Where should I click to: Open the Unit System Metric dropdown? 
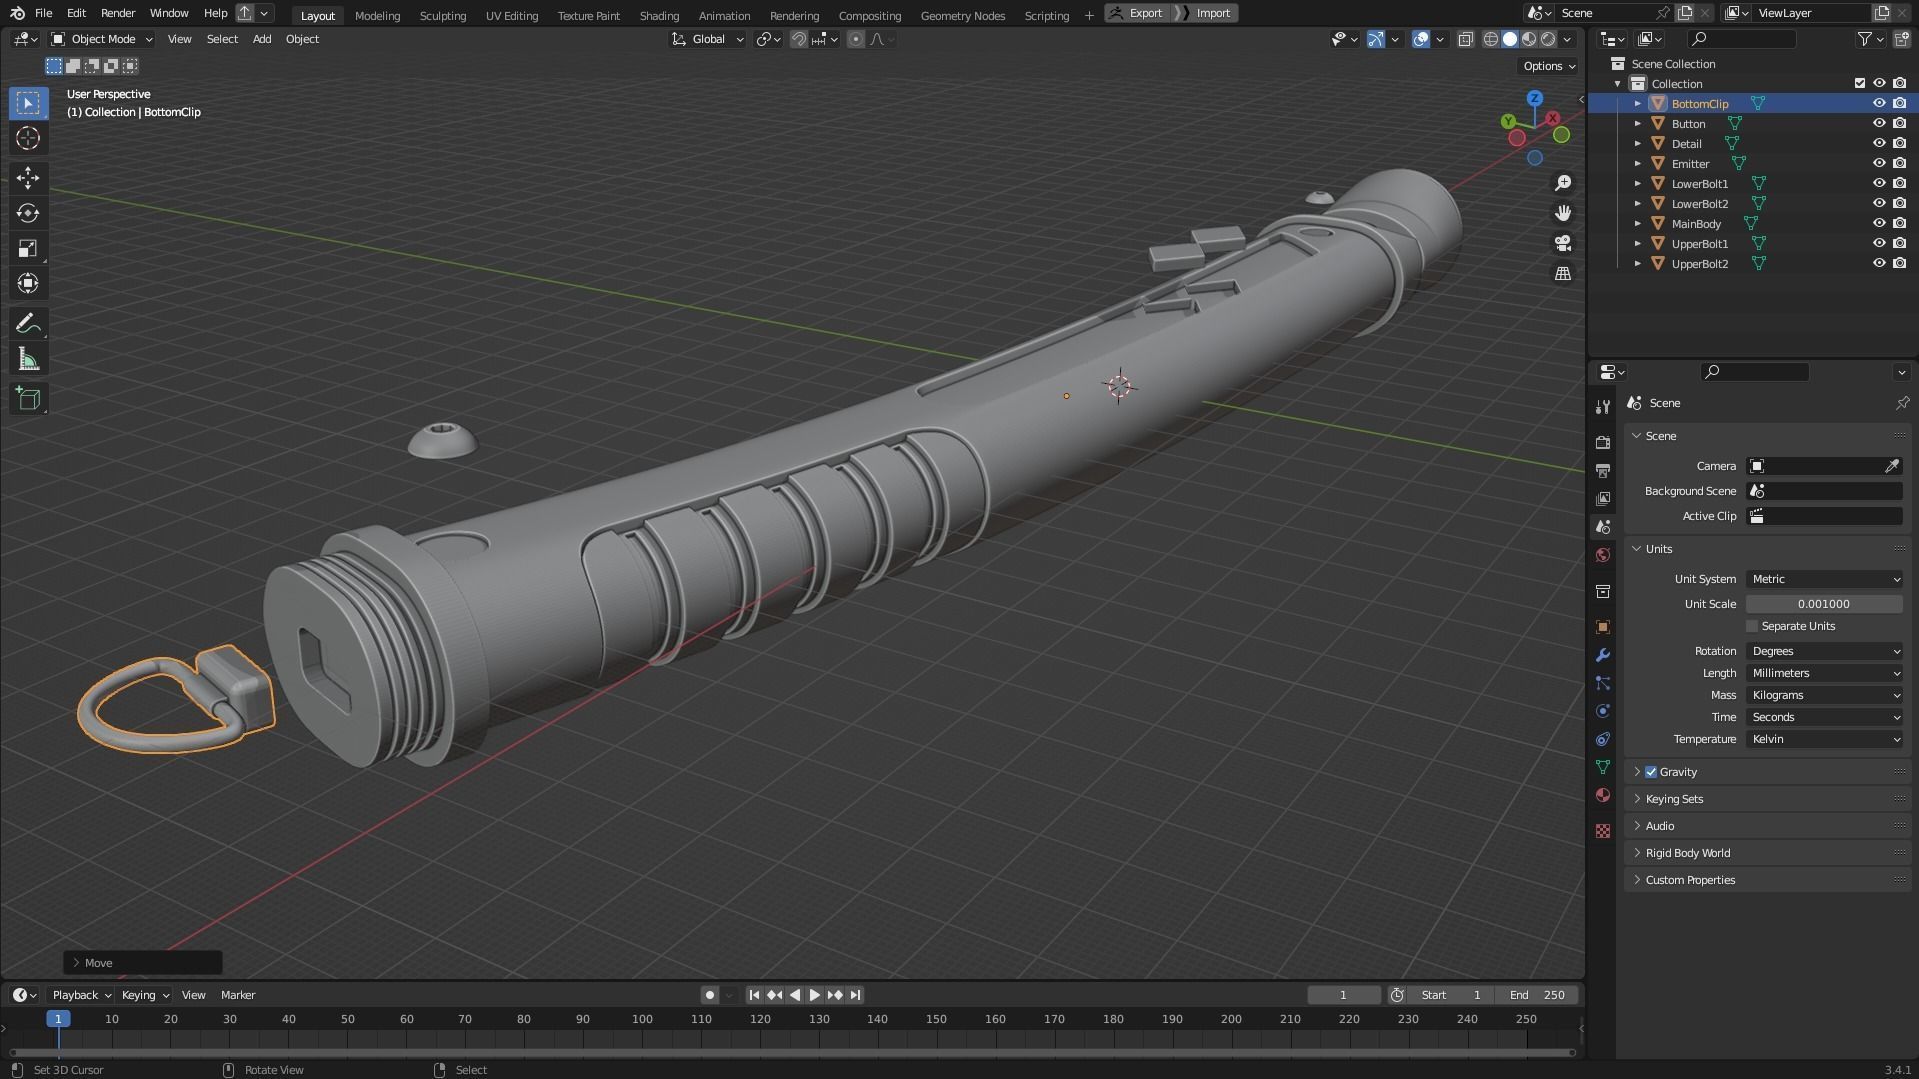click(x=1825, y=579)
